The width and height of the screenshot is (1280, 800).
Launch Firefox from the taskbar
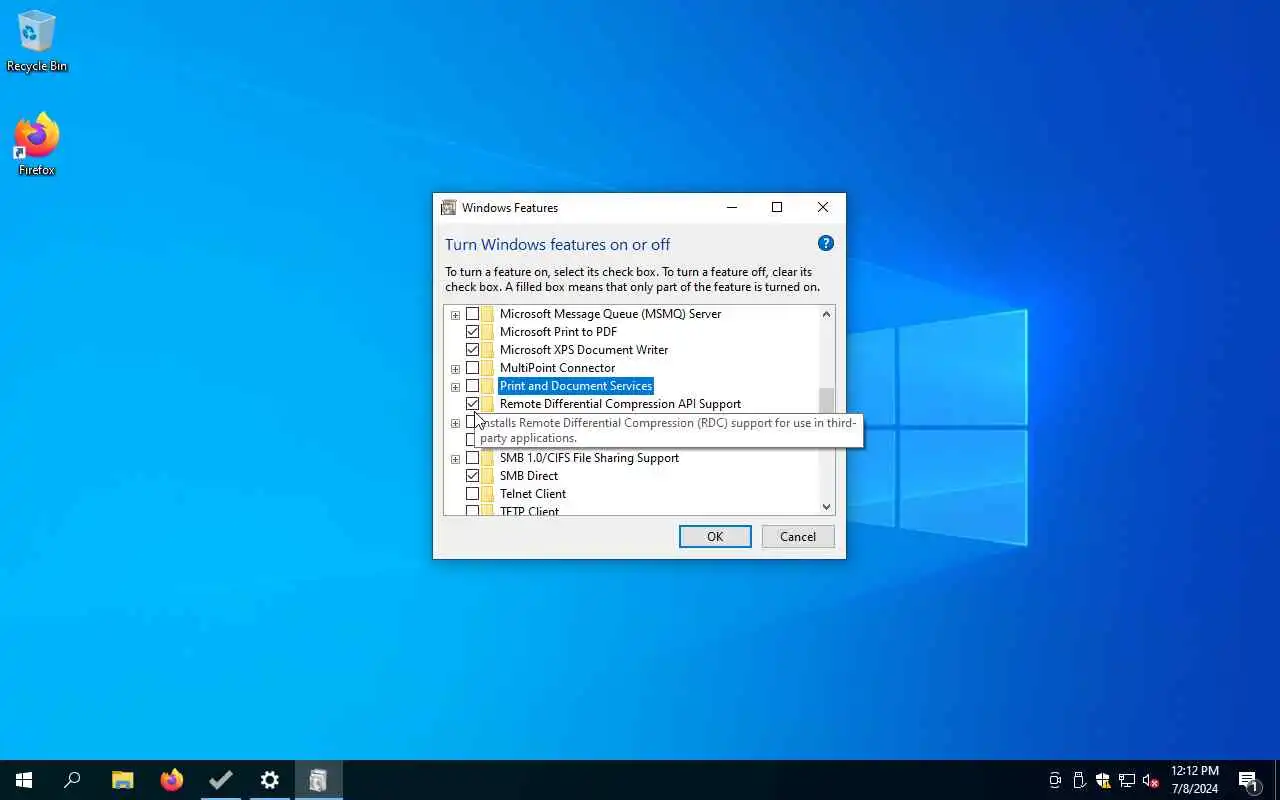pyautogui.click(x=172, y=780)
